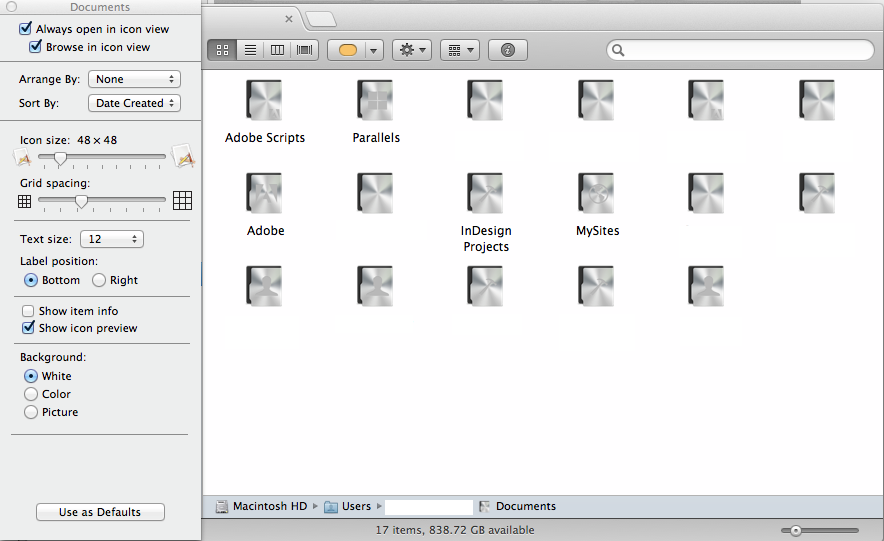Open the item arrangement menu

pyautogui.click(x=460, y=50)
